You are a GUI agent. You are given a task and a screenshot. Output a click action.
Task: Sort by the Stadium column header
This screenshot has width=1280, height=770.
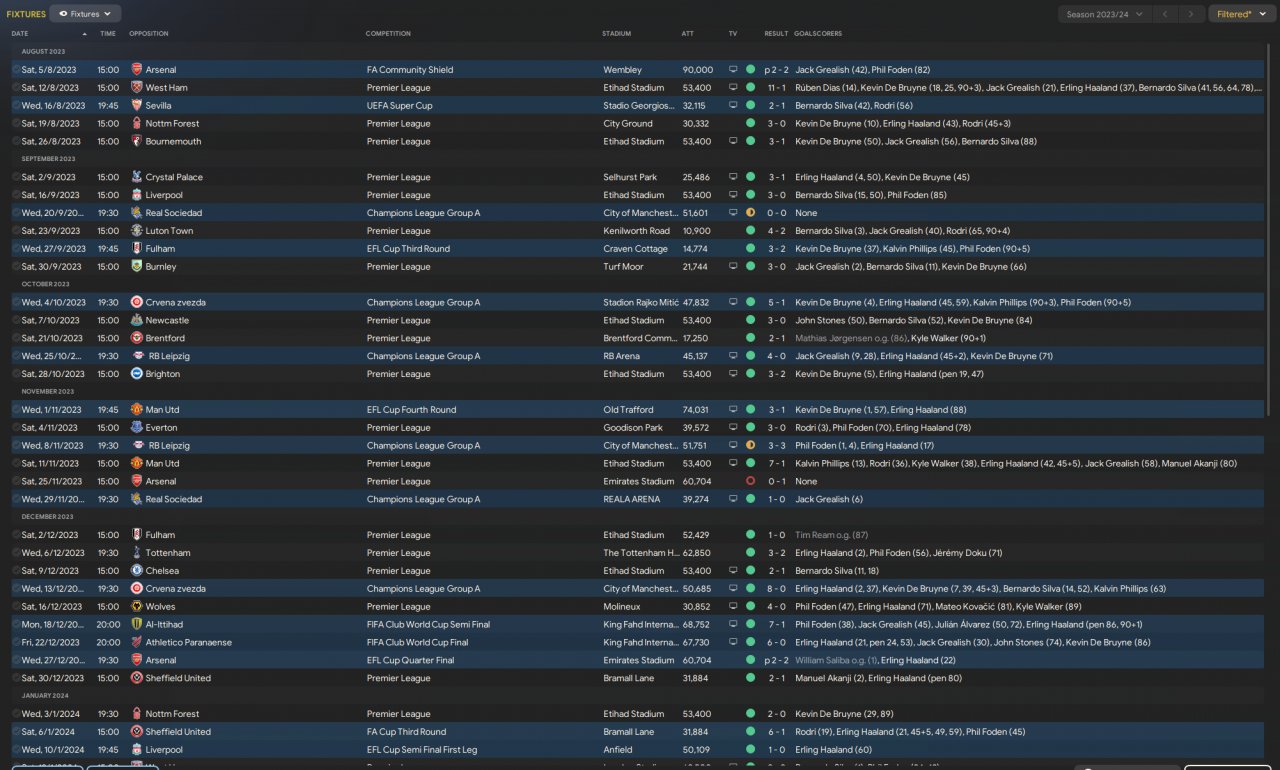pyautogui.click(x=617, y=34)
